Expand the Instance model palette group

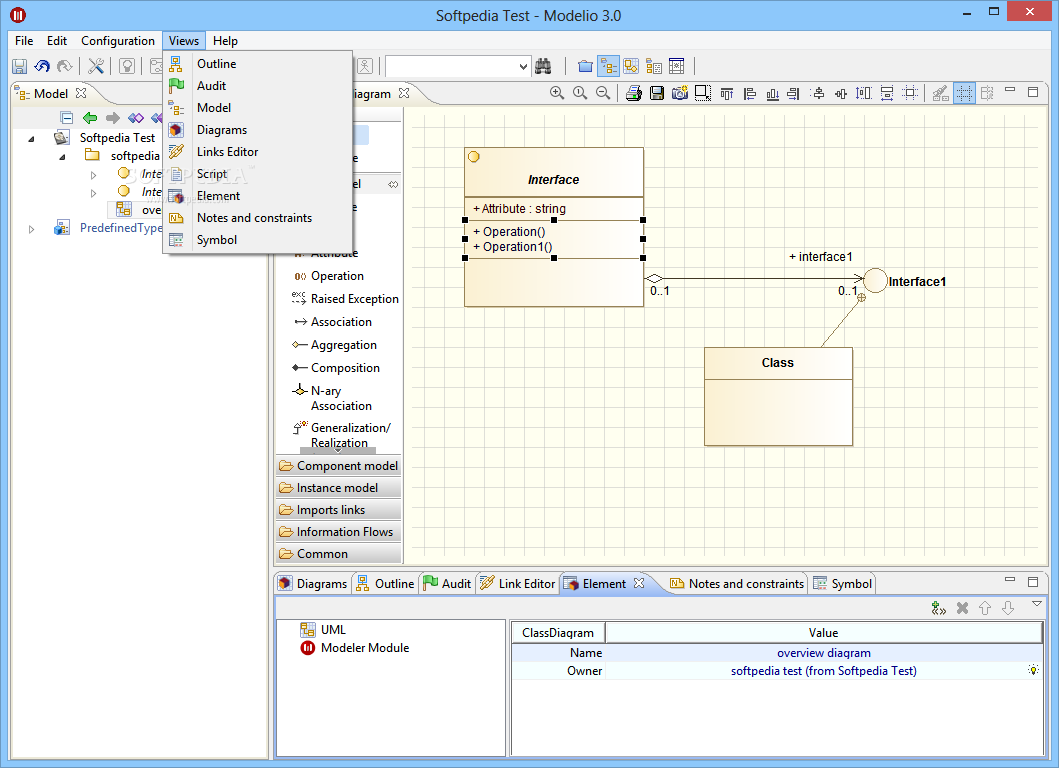click(338, 488)
